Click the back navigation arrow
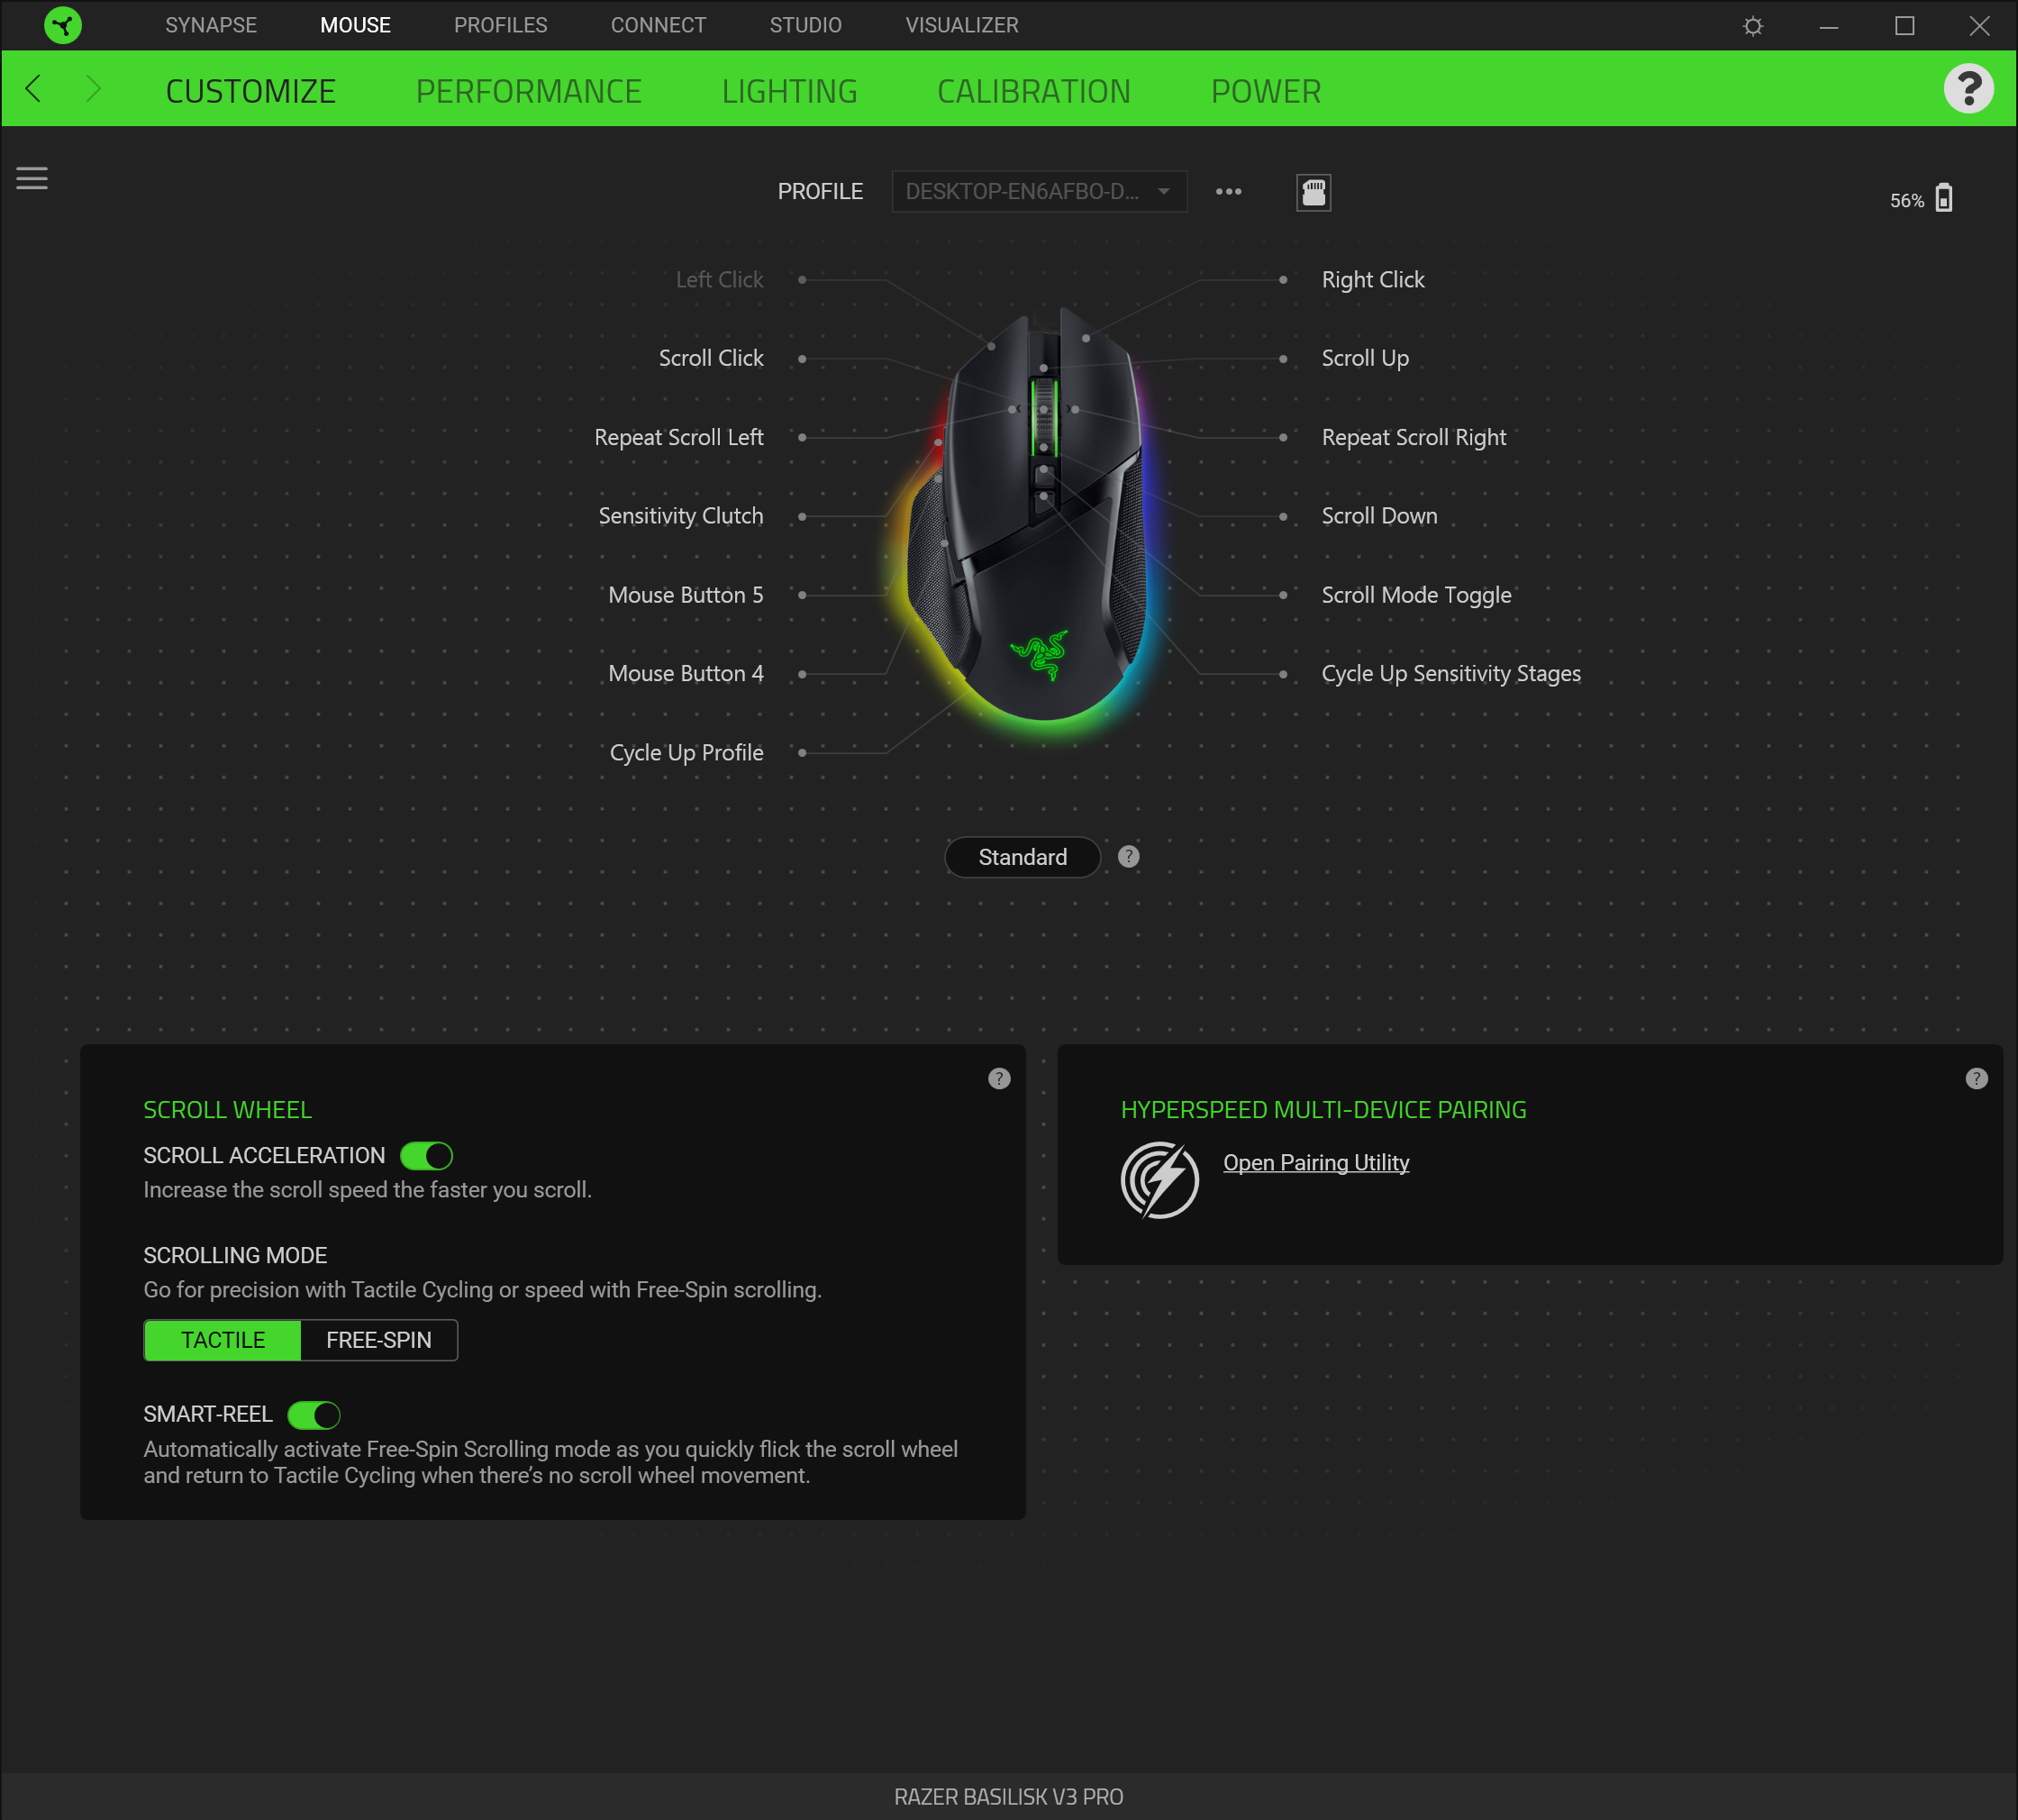 point(33,89)
